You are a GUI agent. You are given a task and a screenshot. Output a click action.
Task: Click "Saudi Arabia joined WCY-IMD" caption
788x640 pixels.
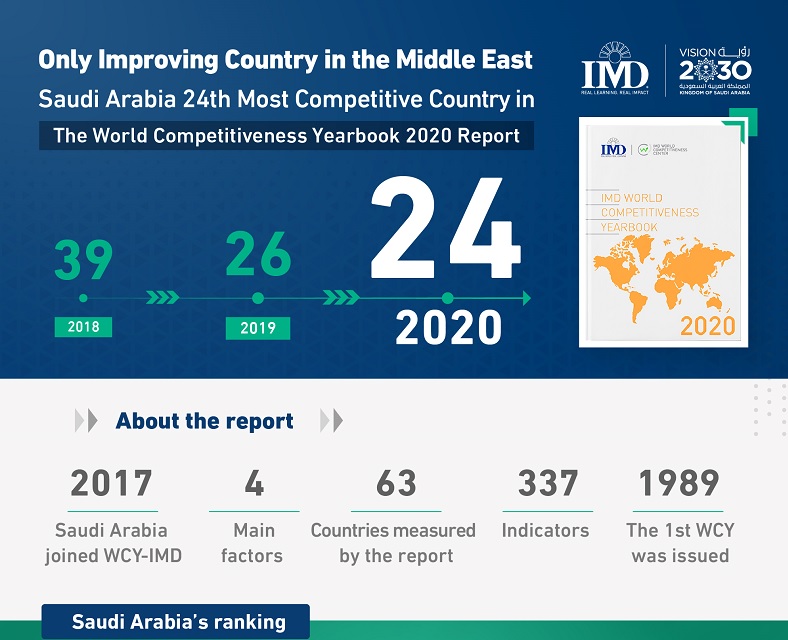pyautogui.click(x=113, y=543)
